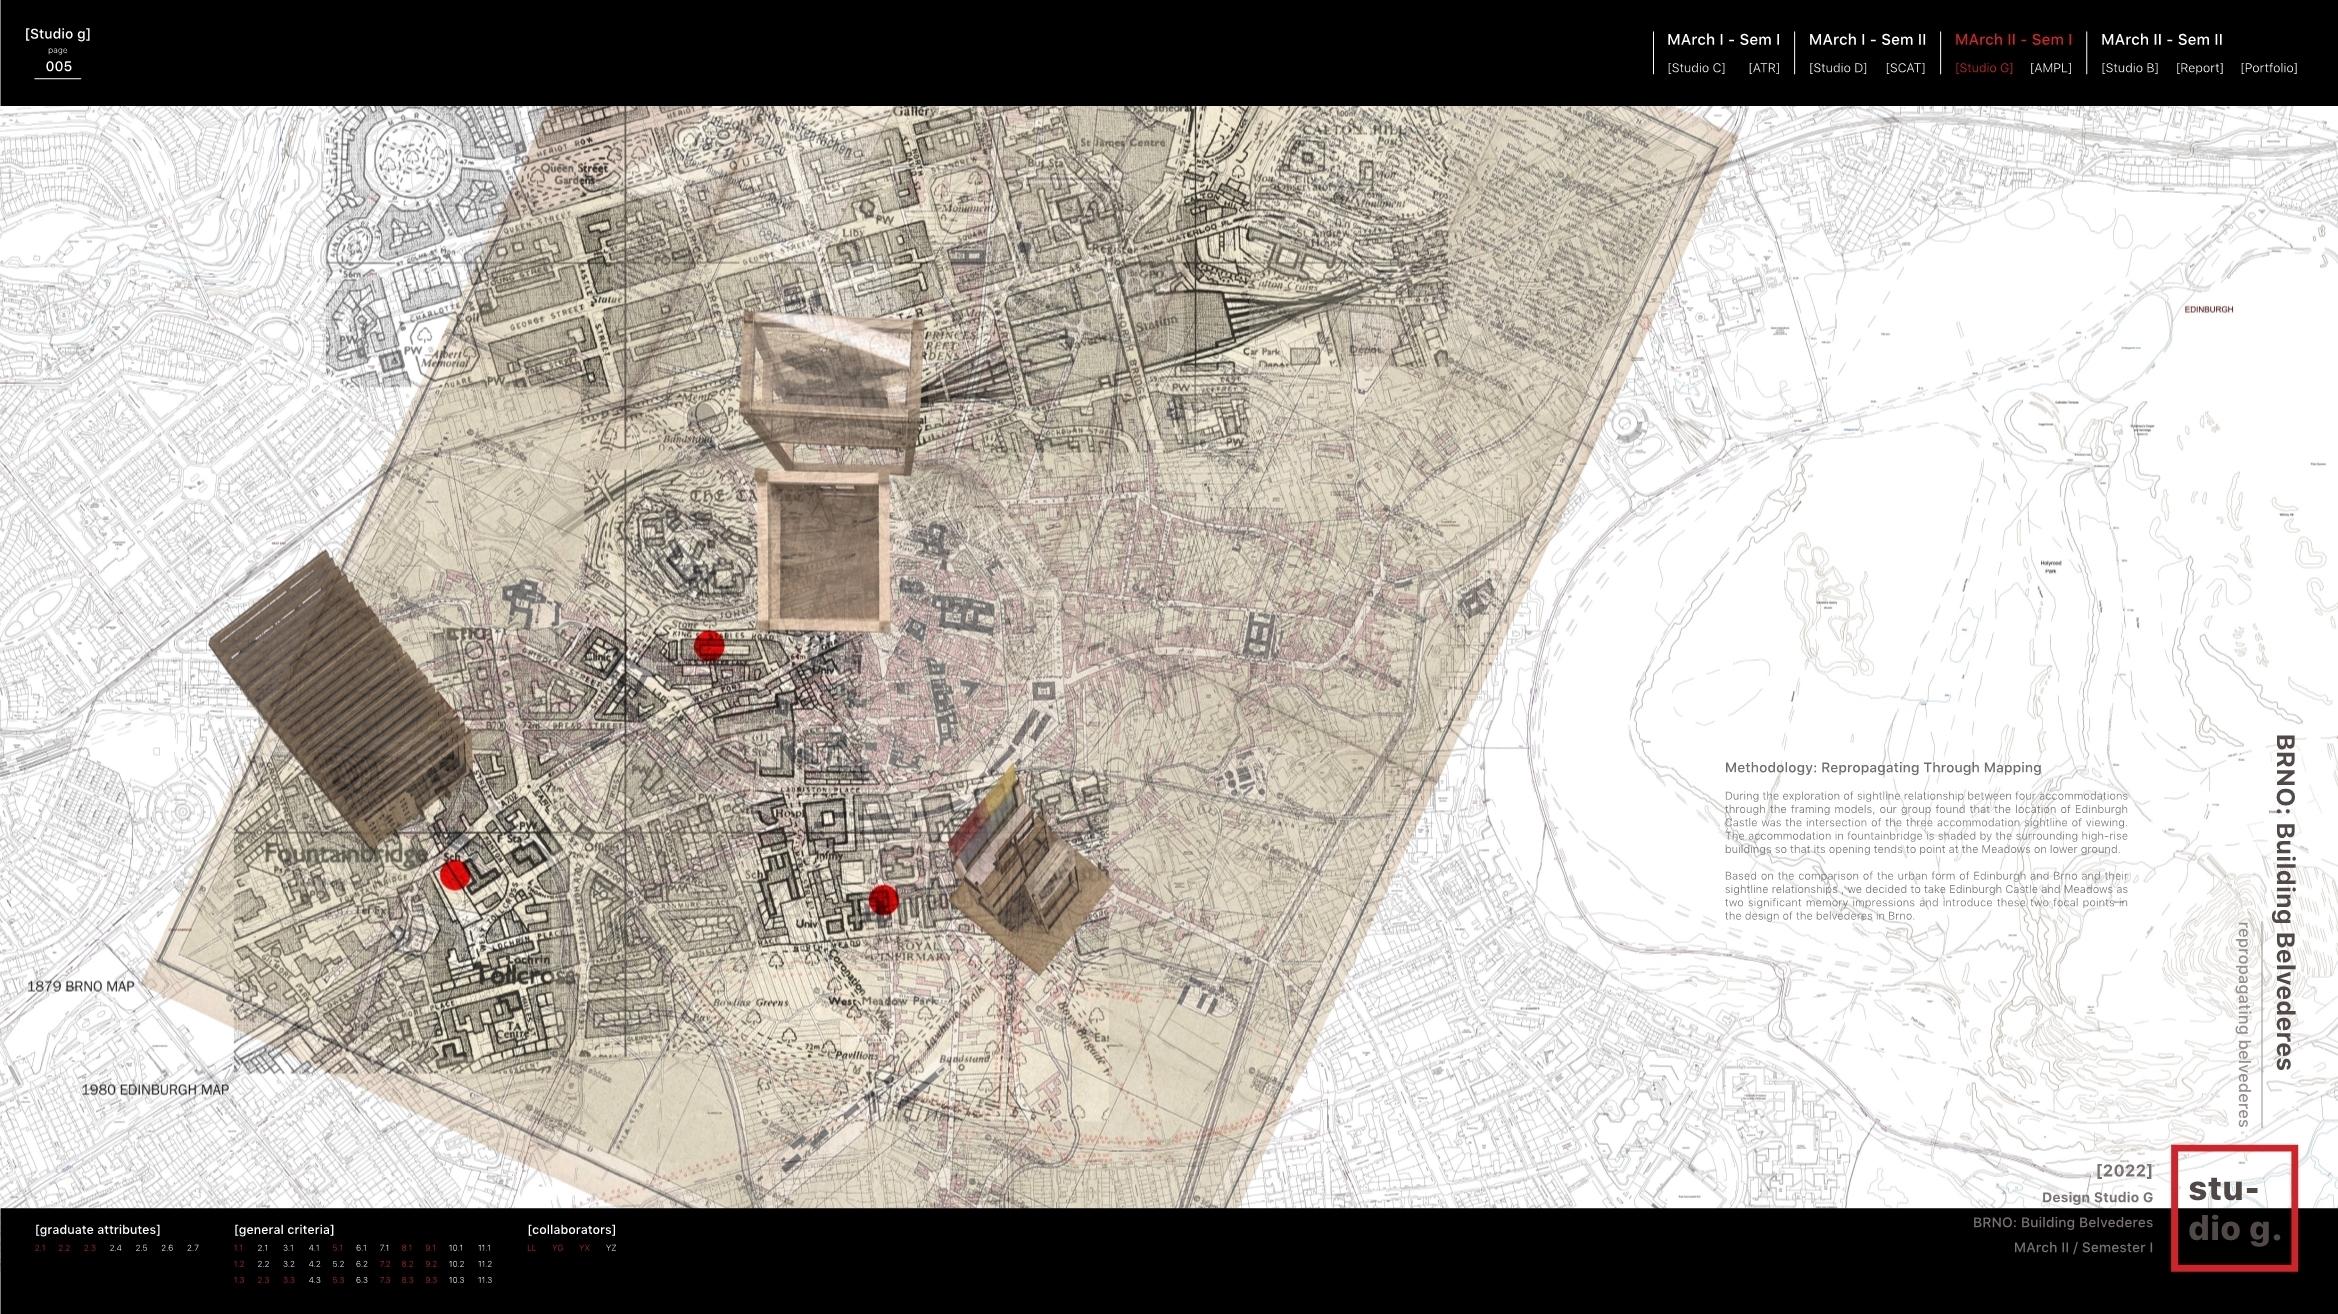Viewport: 2338px width, 1314px height.
Task: Click the [Studio B] link
Action: click(2129, 68)
